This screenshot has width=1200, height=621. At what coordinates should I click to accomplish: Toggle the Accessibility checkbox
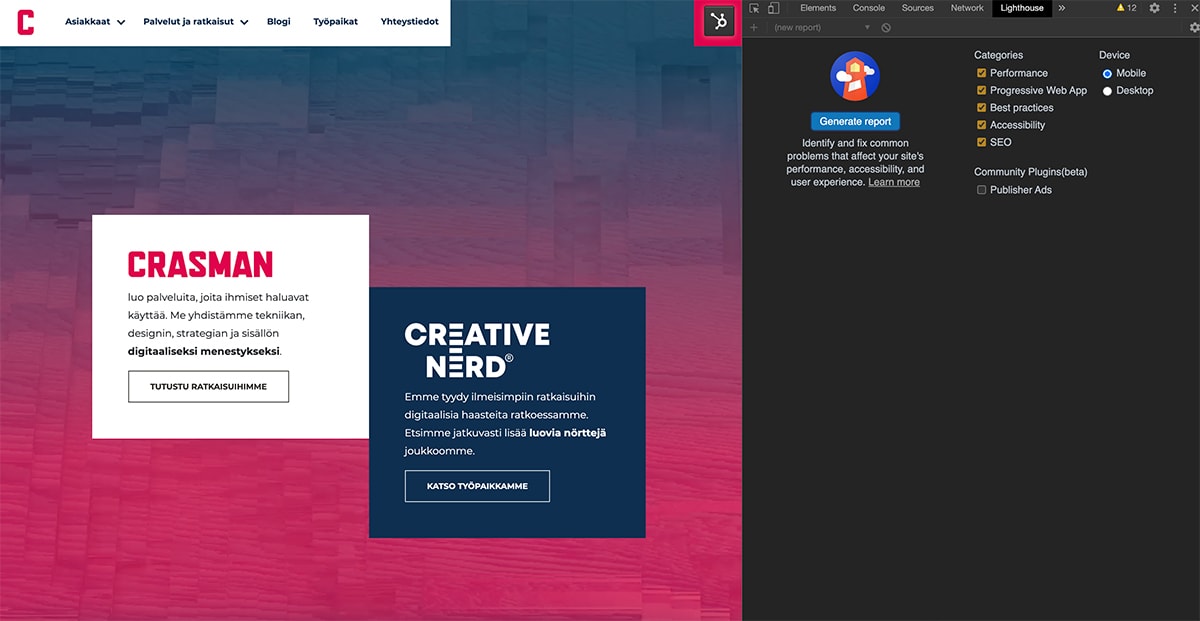982,125
